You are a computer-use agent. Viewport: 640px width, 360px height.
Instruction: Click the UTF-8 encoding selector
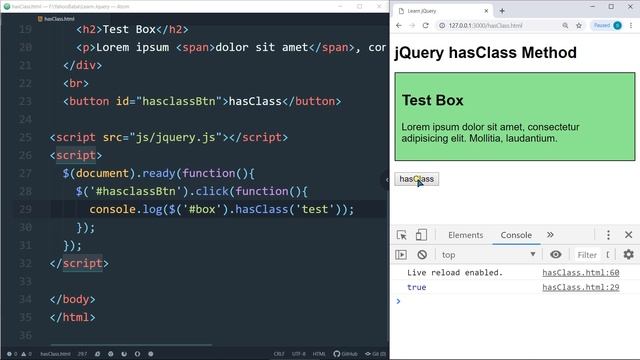(299, 354)
